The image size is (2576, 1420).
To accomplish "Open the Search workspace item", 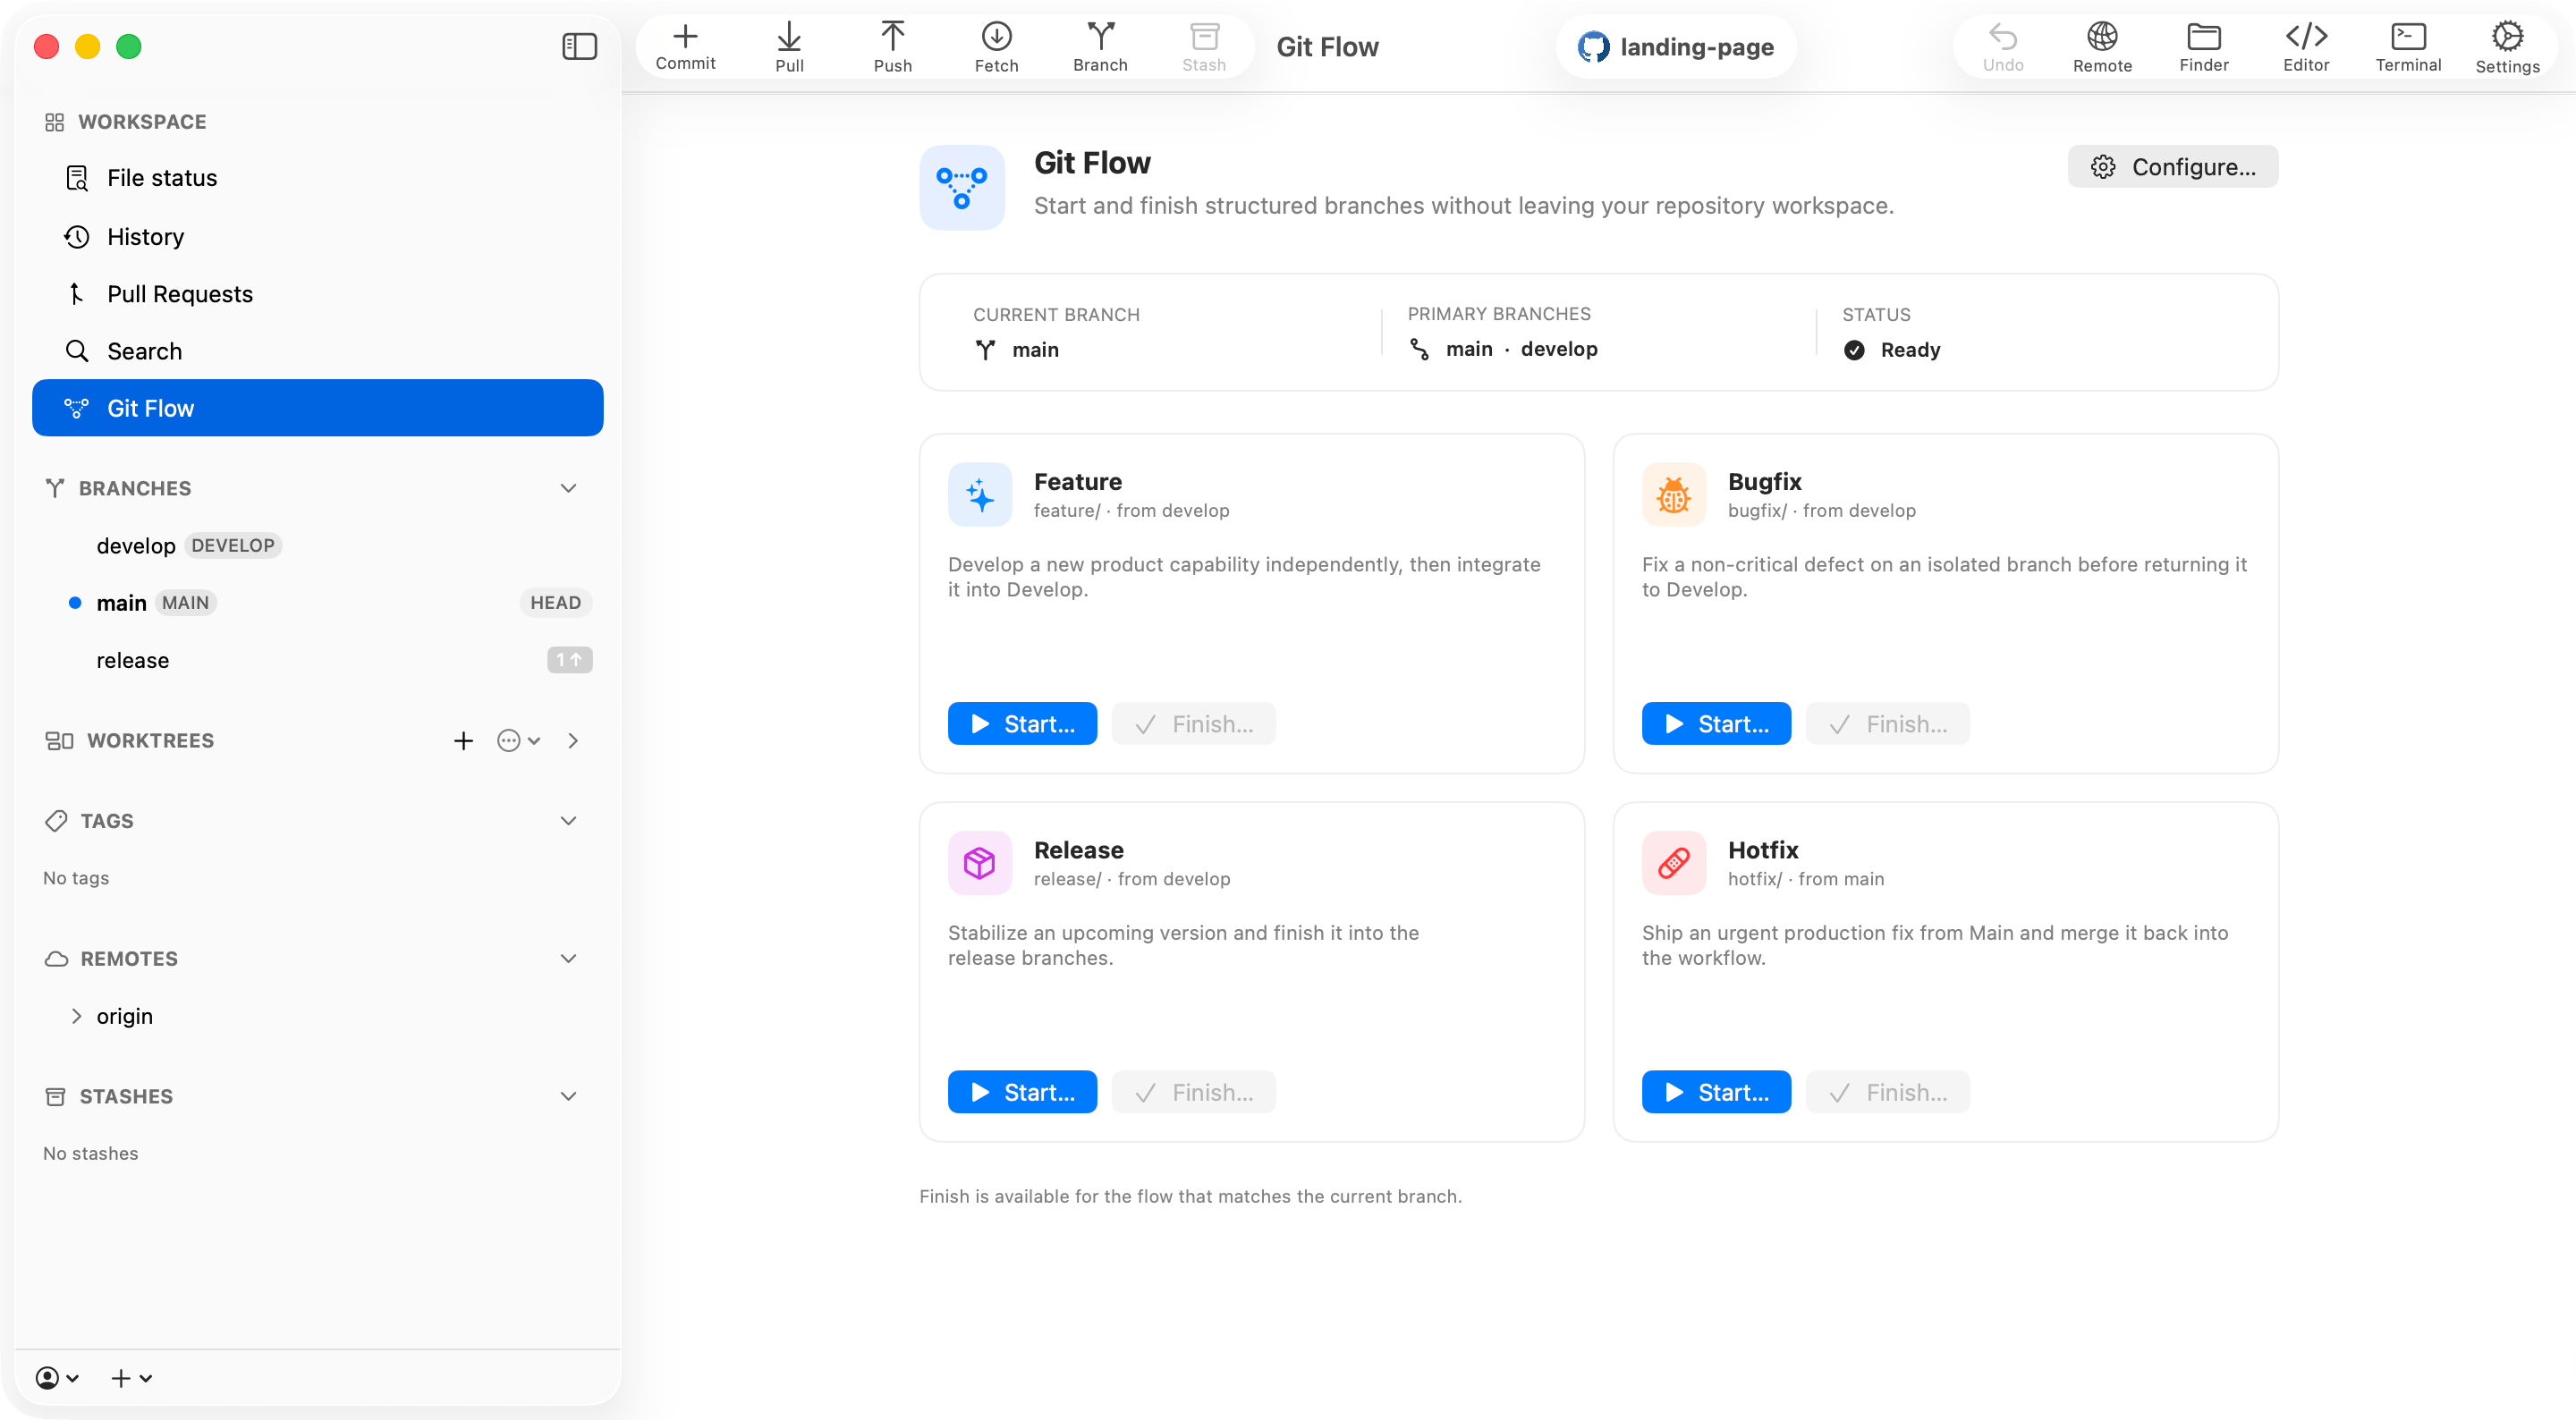I will point(317,351).
